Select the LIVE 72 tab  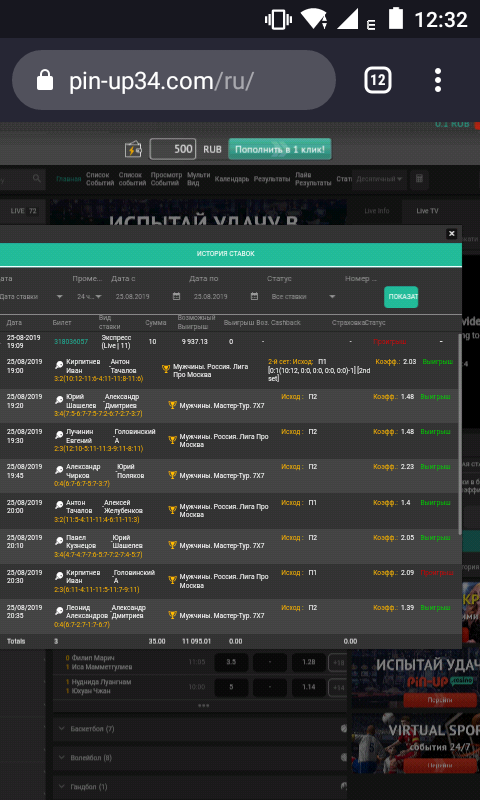(23, 211)
